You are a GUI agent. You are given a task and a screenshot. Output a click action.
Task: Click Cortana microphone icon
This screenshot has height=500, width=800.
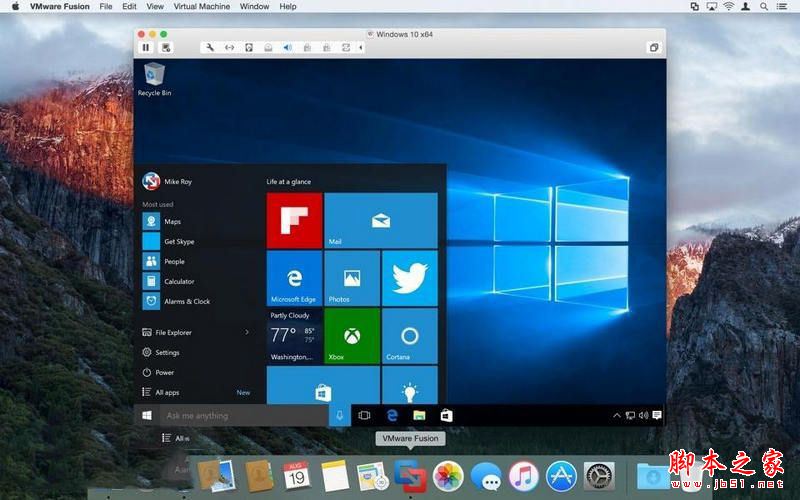click(x=340, y=415)
